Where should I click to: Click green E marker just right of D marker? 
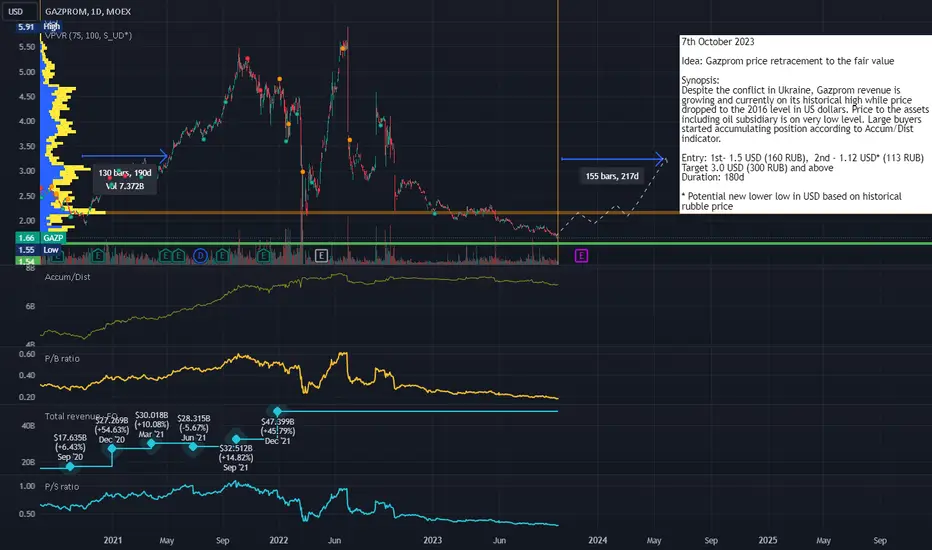(222, 256)
